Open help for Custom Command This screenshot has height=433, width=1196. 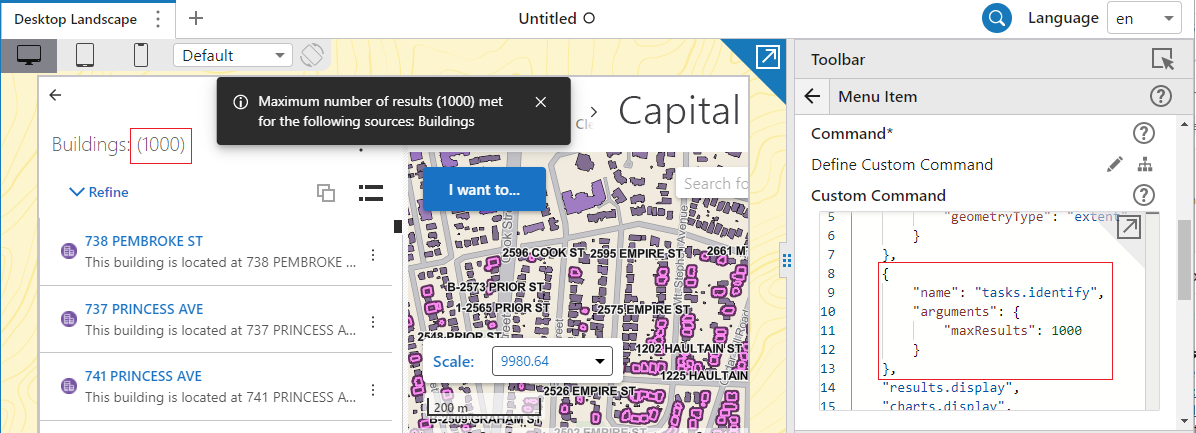click(1143, 194)
